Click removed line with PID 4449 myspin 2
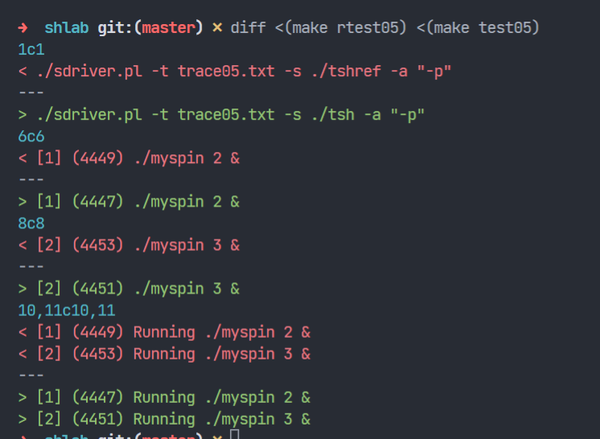This screenshot has height=439, width=600. (129, 158)
